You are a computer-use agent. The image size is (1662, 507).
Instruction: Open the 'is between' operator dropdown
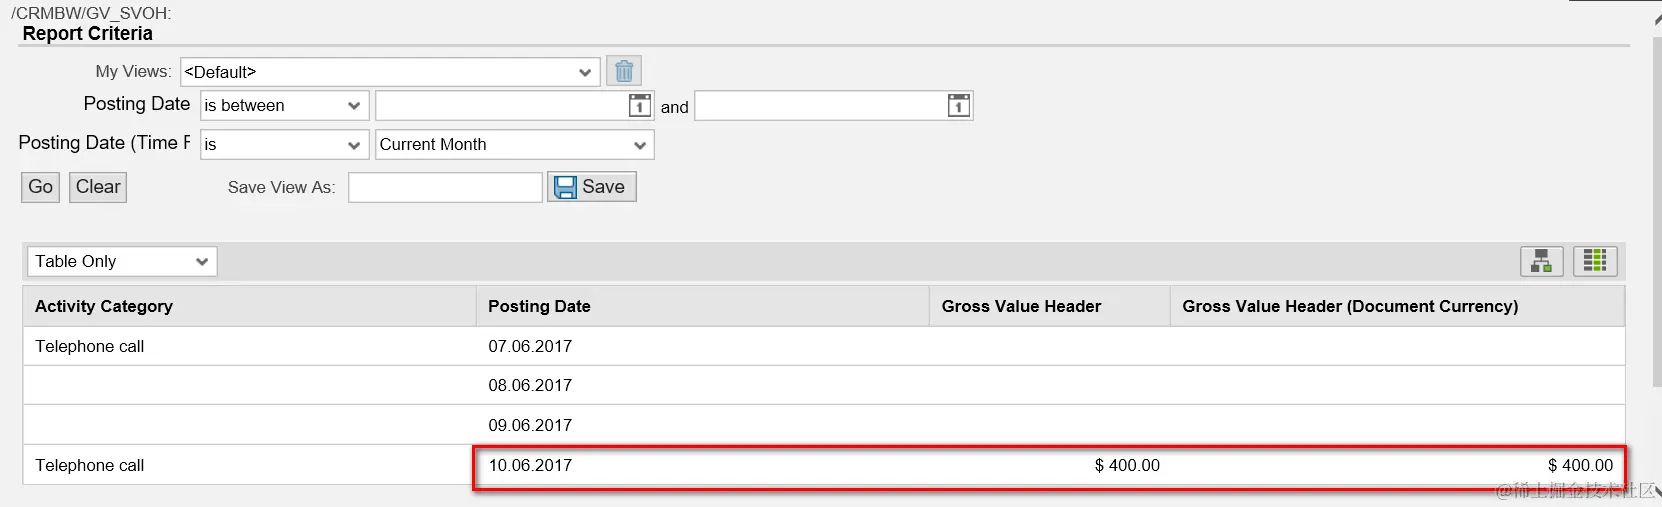click(x=284, y=105)
